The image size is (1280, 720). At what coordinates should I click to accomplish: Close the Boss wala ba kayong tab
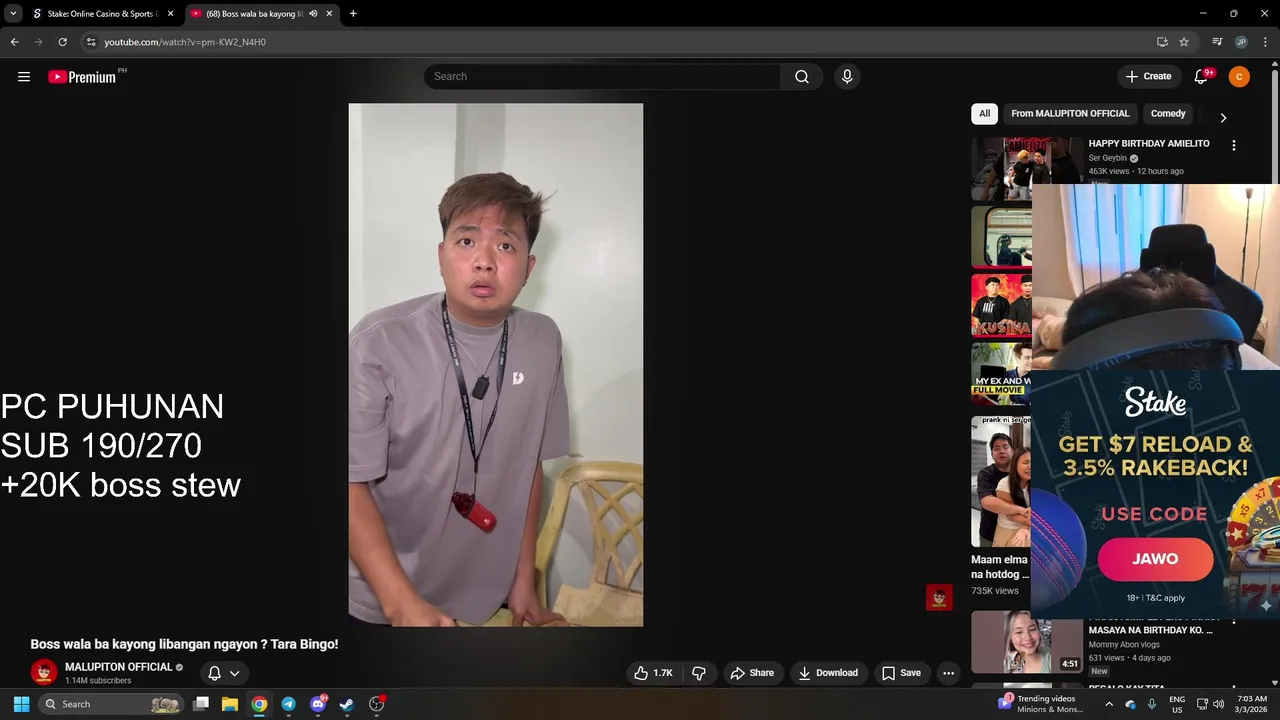(329, 14)
